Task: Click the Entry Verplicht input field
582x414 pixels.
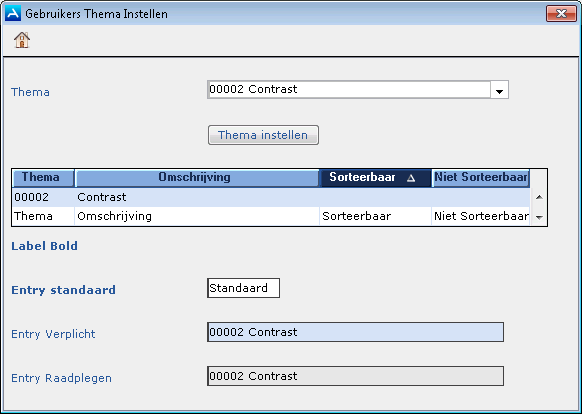Action: pyautogui.click(x=355, y=332)
